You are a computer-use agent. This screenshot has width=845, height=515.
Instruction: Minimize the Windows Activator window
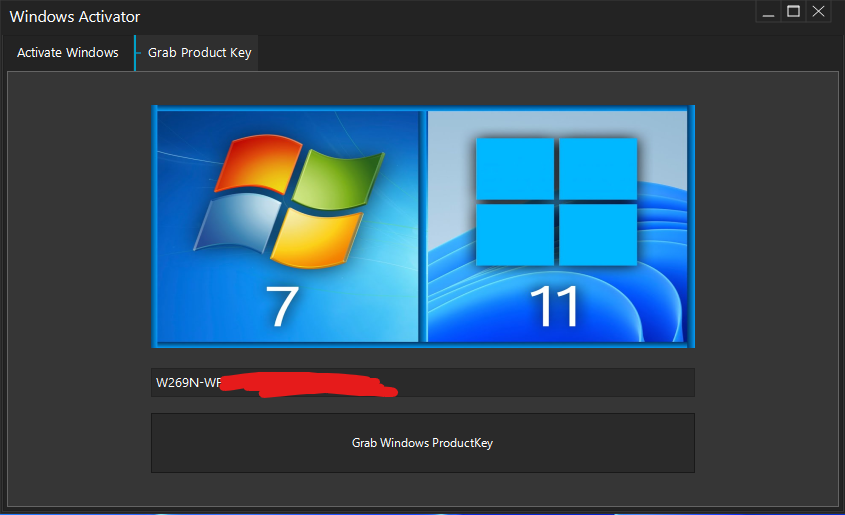point(768,11)
